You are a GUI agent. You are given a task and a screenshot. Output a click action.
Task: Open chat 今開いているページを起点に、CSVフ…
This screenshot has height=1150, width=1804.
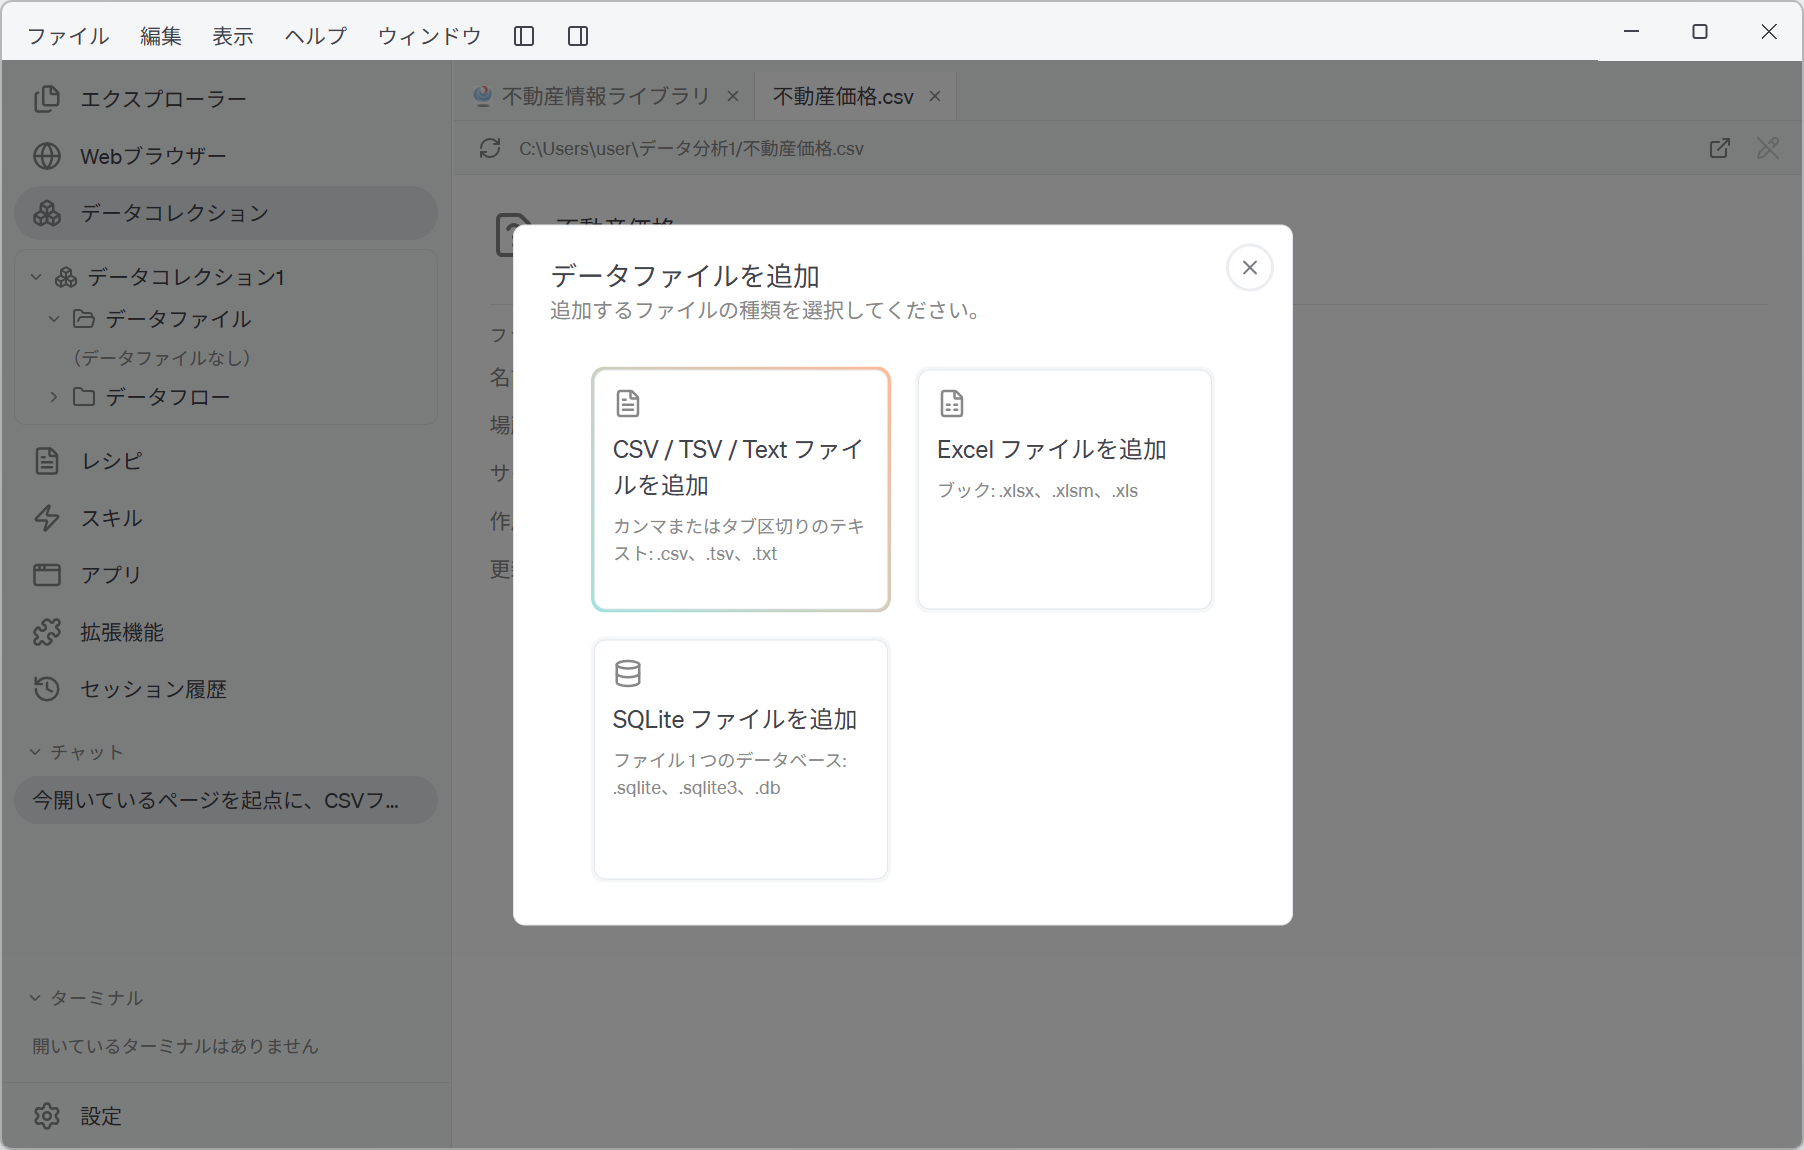pyautogui.click(x=226, y=800)
